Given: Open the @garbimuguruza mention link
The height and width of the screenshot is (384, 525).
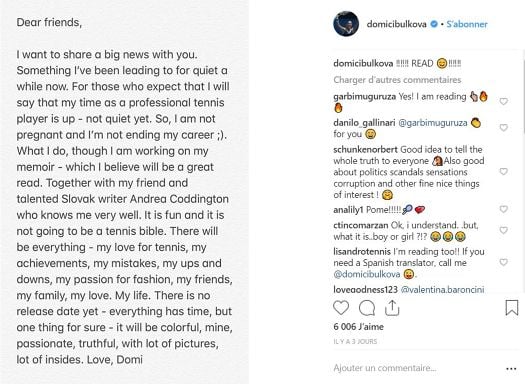Looking at the screenshot, I should coord(433,123).
